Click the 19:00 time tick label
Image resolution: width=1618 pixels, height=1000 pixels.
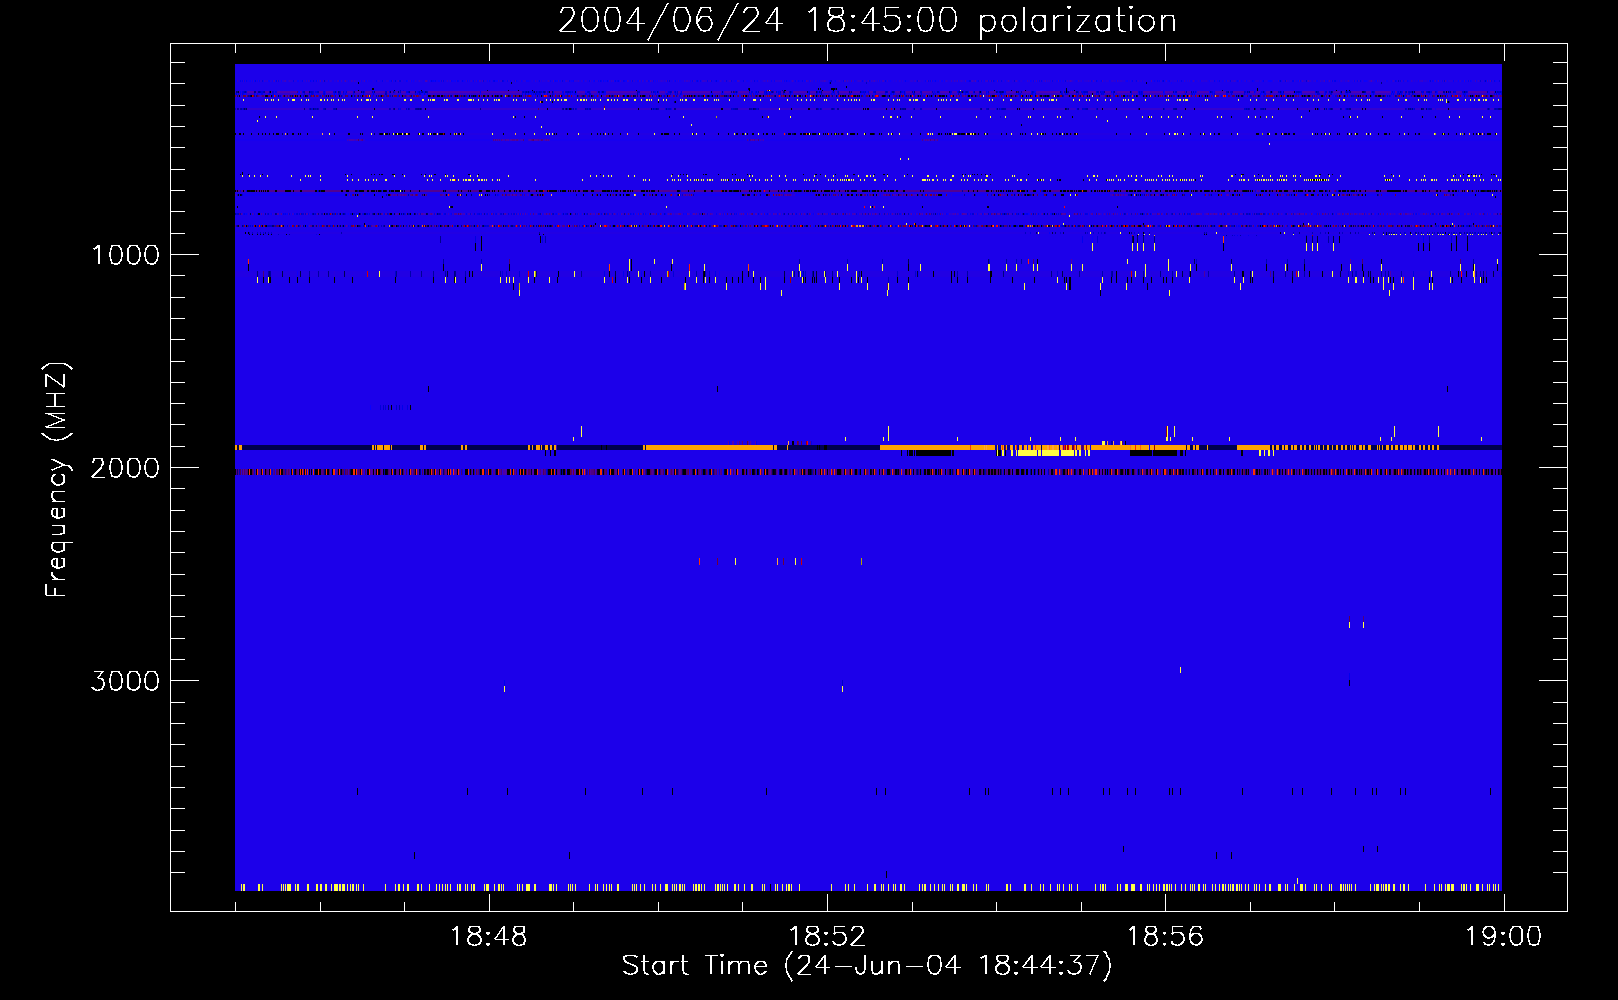click(1503, 937)
